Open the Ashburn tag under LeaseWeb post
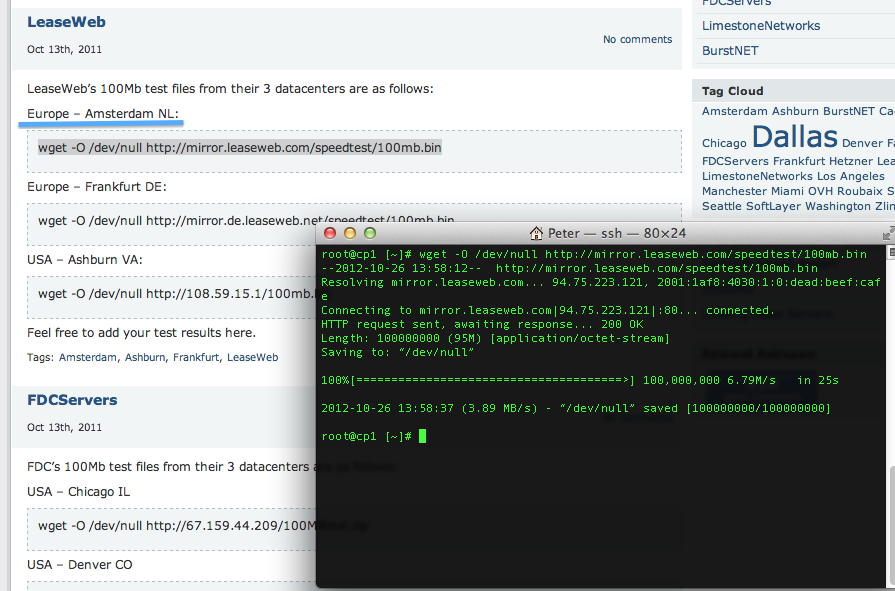Viewport: 895px width, 591px height. click(x=145, y=357)
